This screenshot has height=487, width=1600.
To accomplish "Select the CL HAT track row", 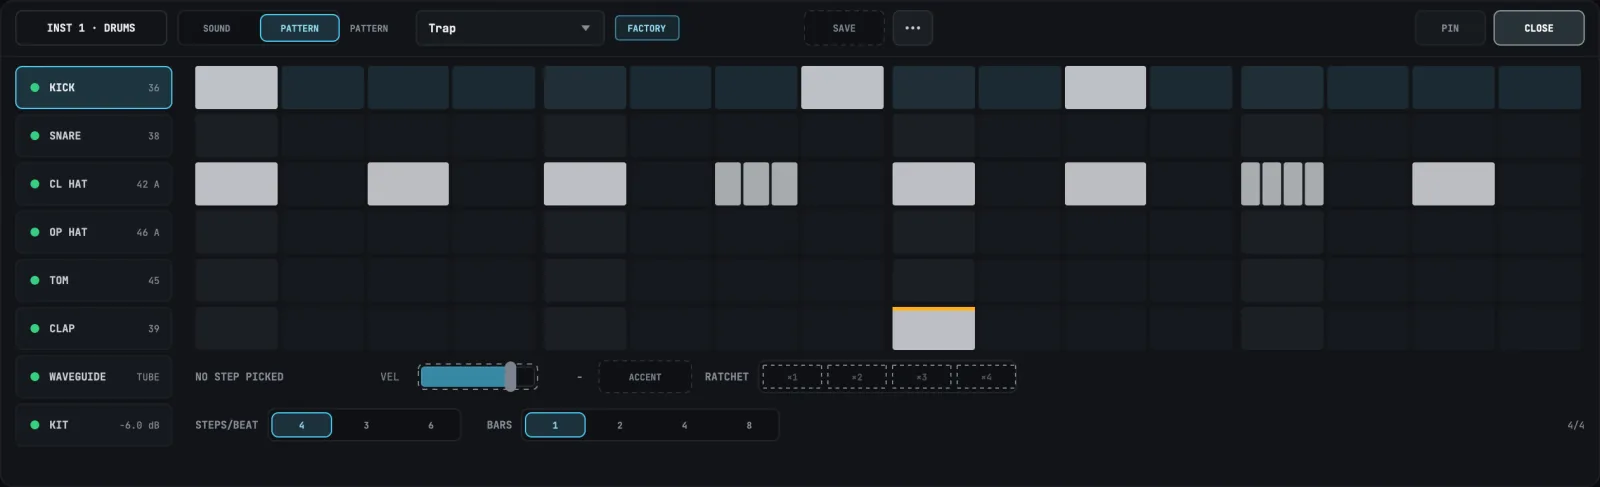I will (94, 184).
